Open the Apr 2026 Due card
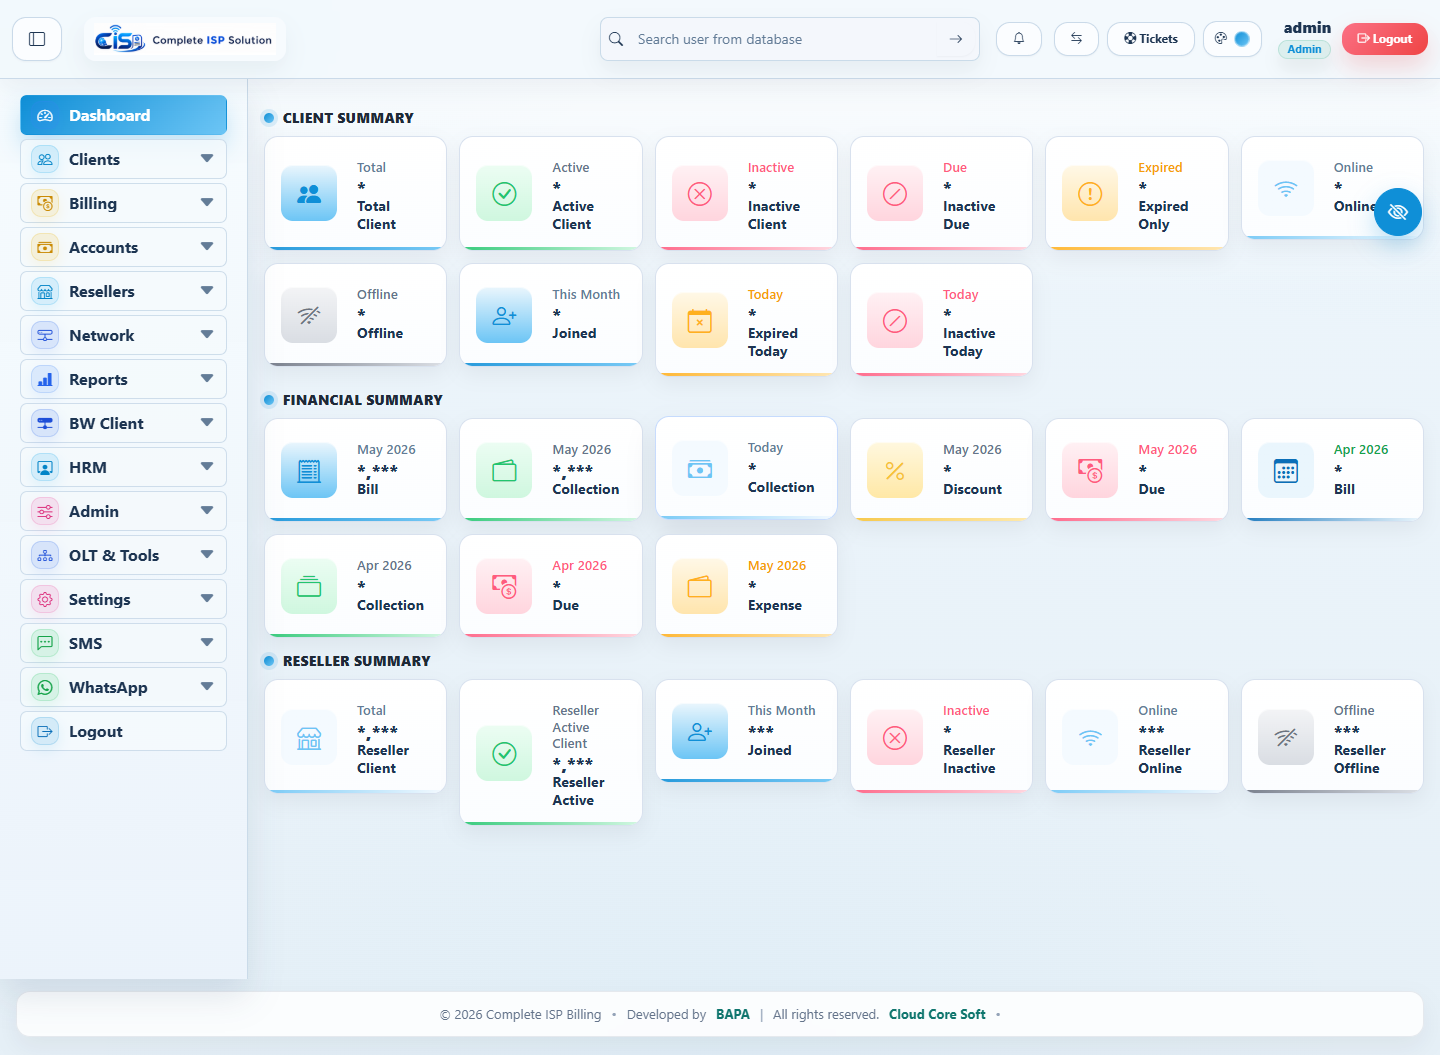This screenshot has width=1440, height=1055. pyautogui.click(x=550, y=586)
